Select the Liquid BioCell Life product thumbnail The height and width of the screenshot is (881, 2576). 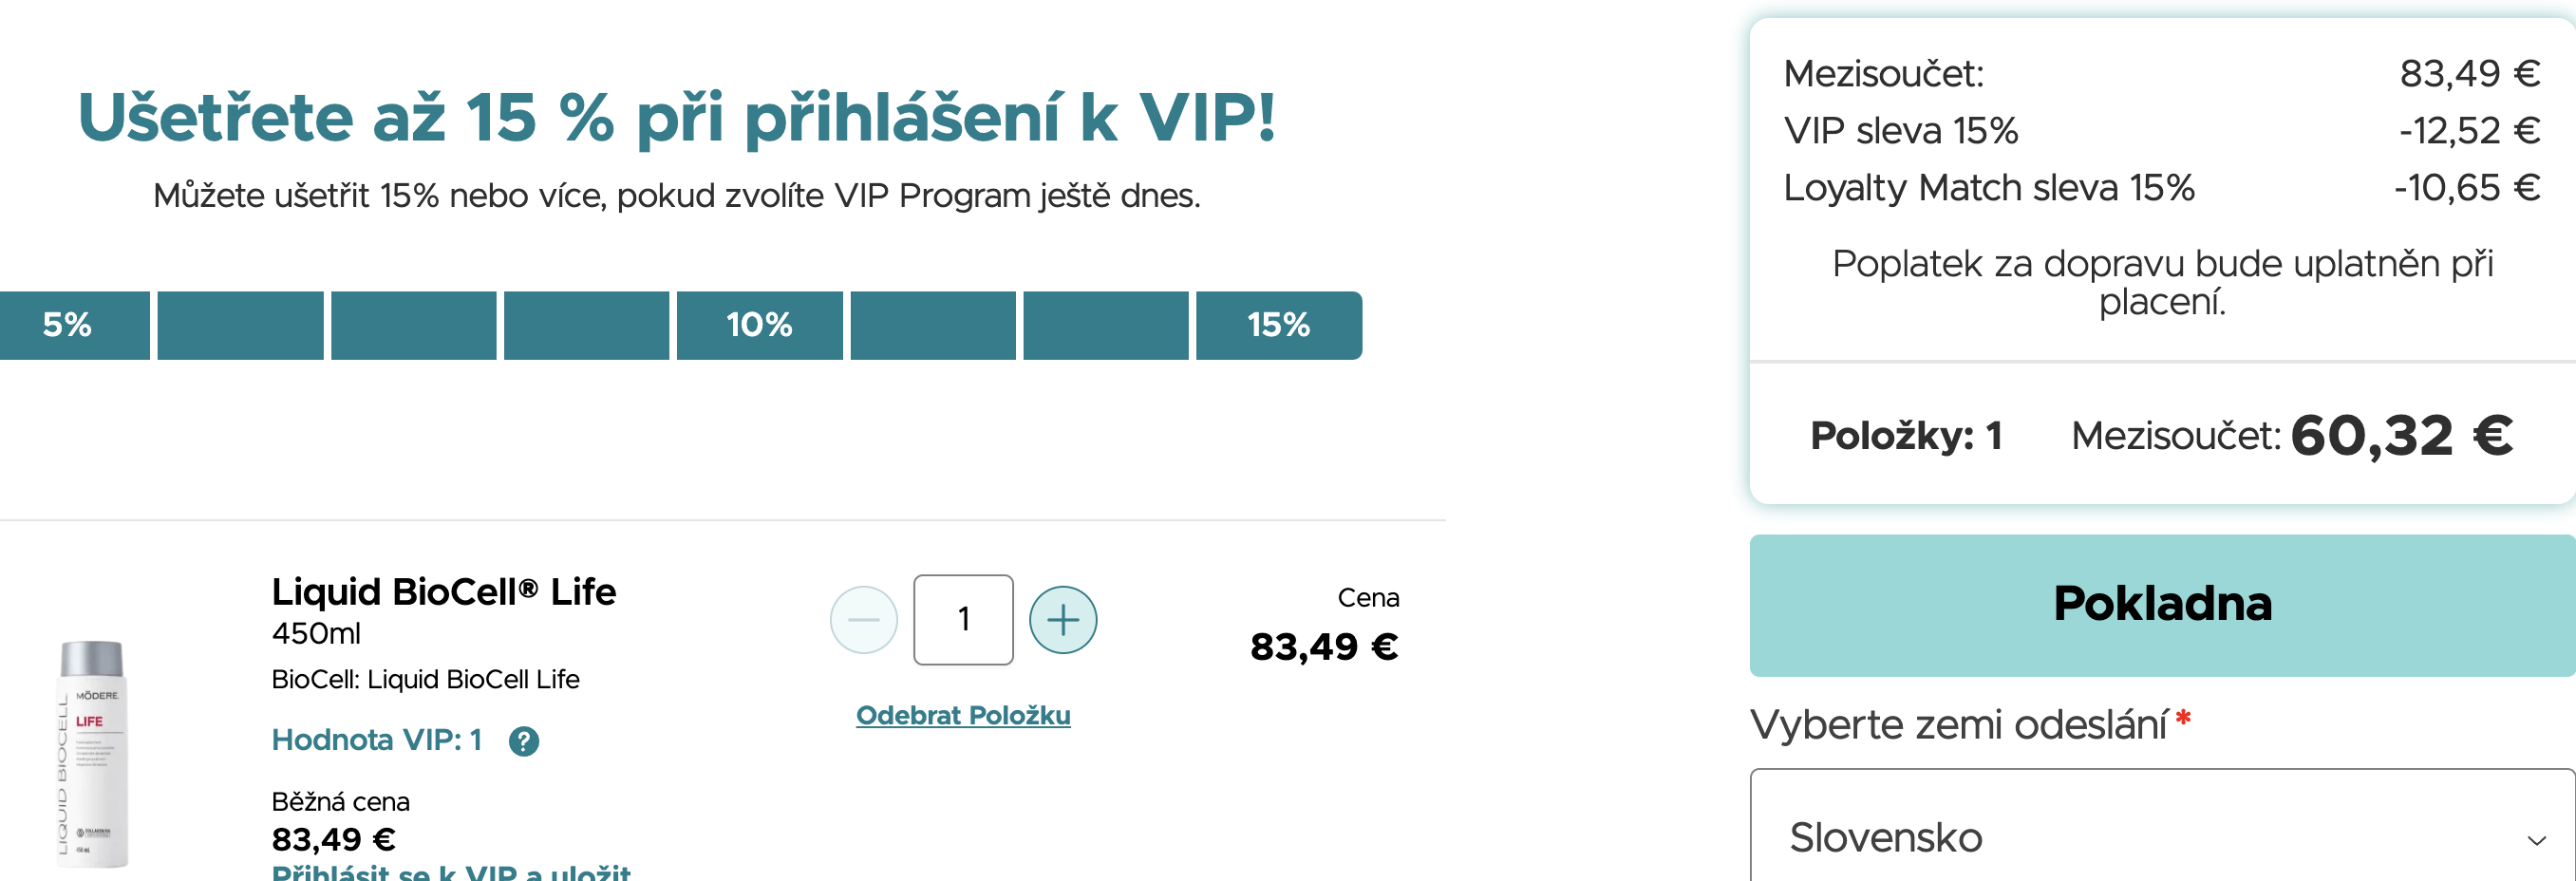tap(92, 755)
